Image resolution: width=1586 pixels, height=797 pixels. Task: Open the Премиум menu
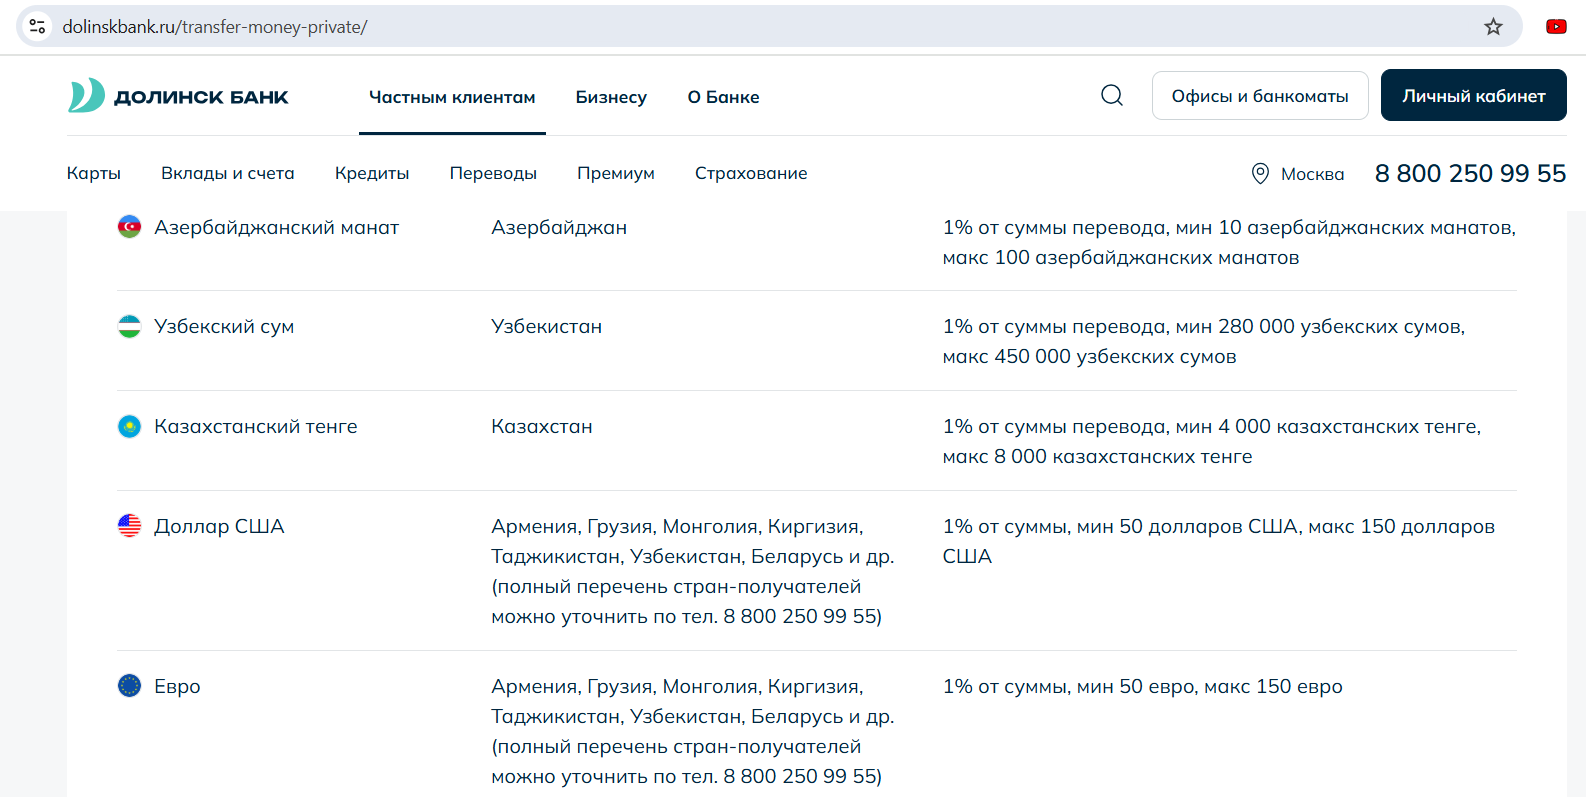point(616,173)
